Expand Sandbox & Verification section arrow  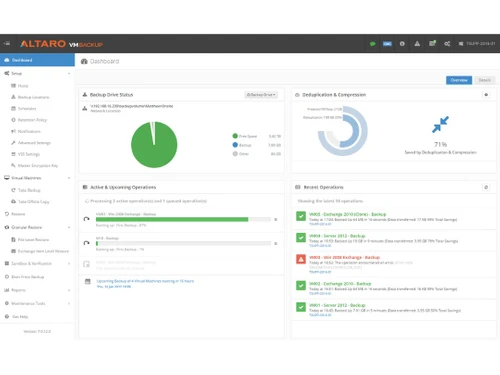tap(69, 263)
